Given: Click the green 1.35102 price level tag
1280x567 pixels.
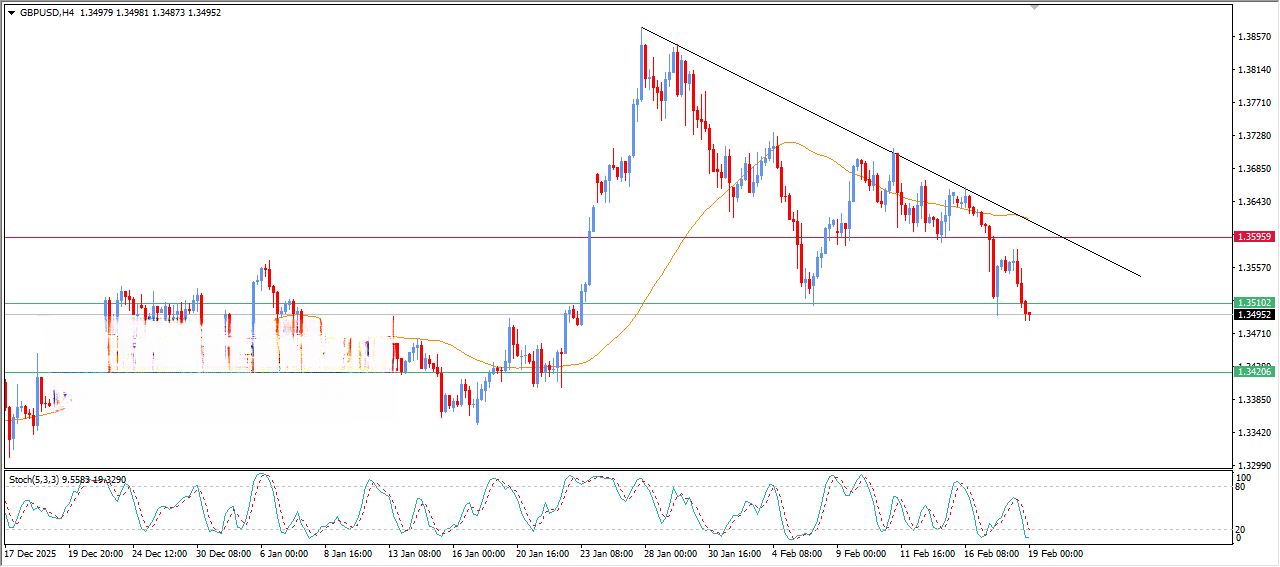Looking at the screenshot, I should coord(1253,302).
